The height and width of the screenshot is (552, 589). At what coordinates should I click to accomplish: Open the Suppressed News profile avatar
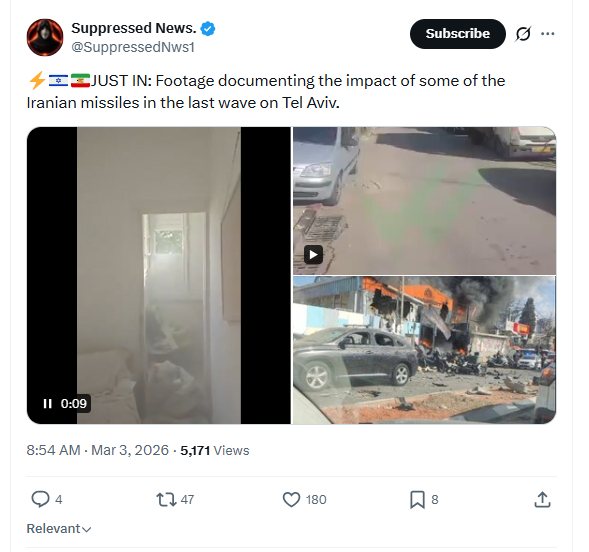coord(45,37)
